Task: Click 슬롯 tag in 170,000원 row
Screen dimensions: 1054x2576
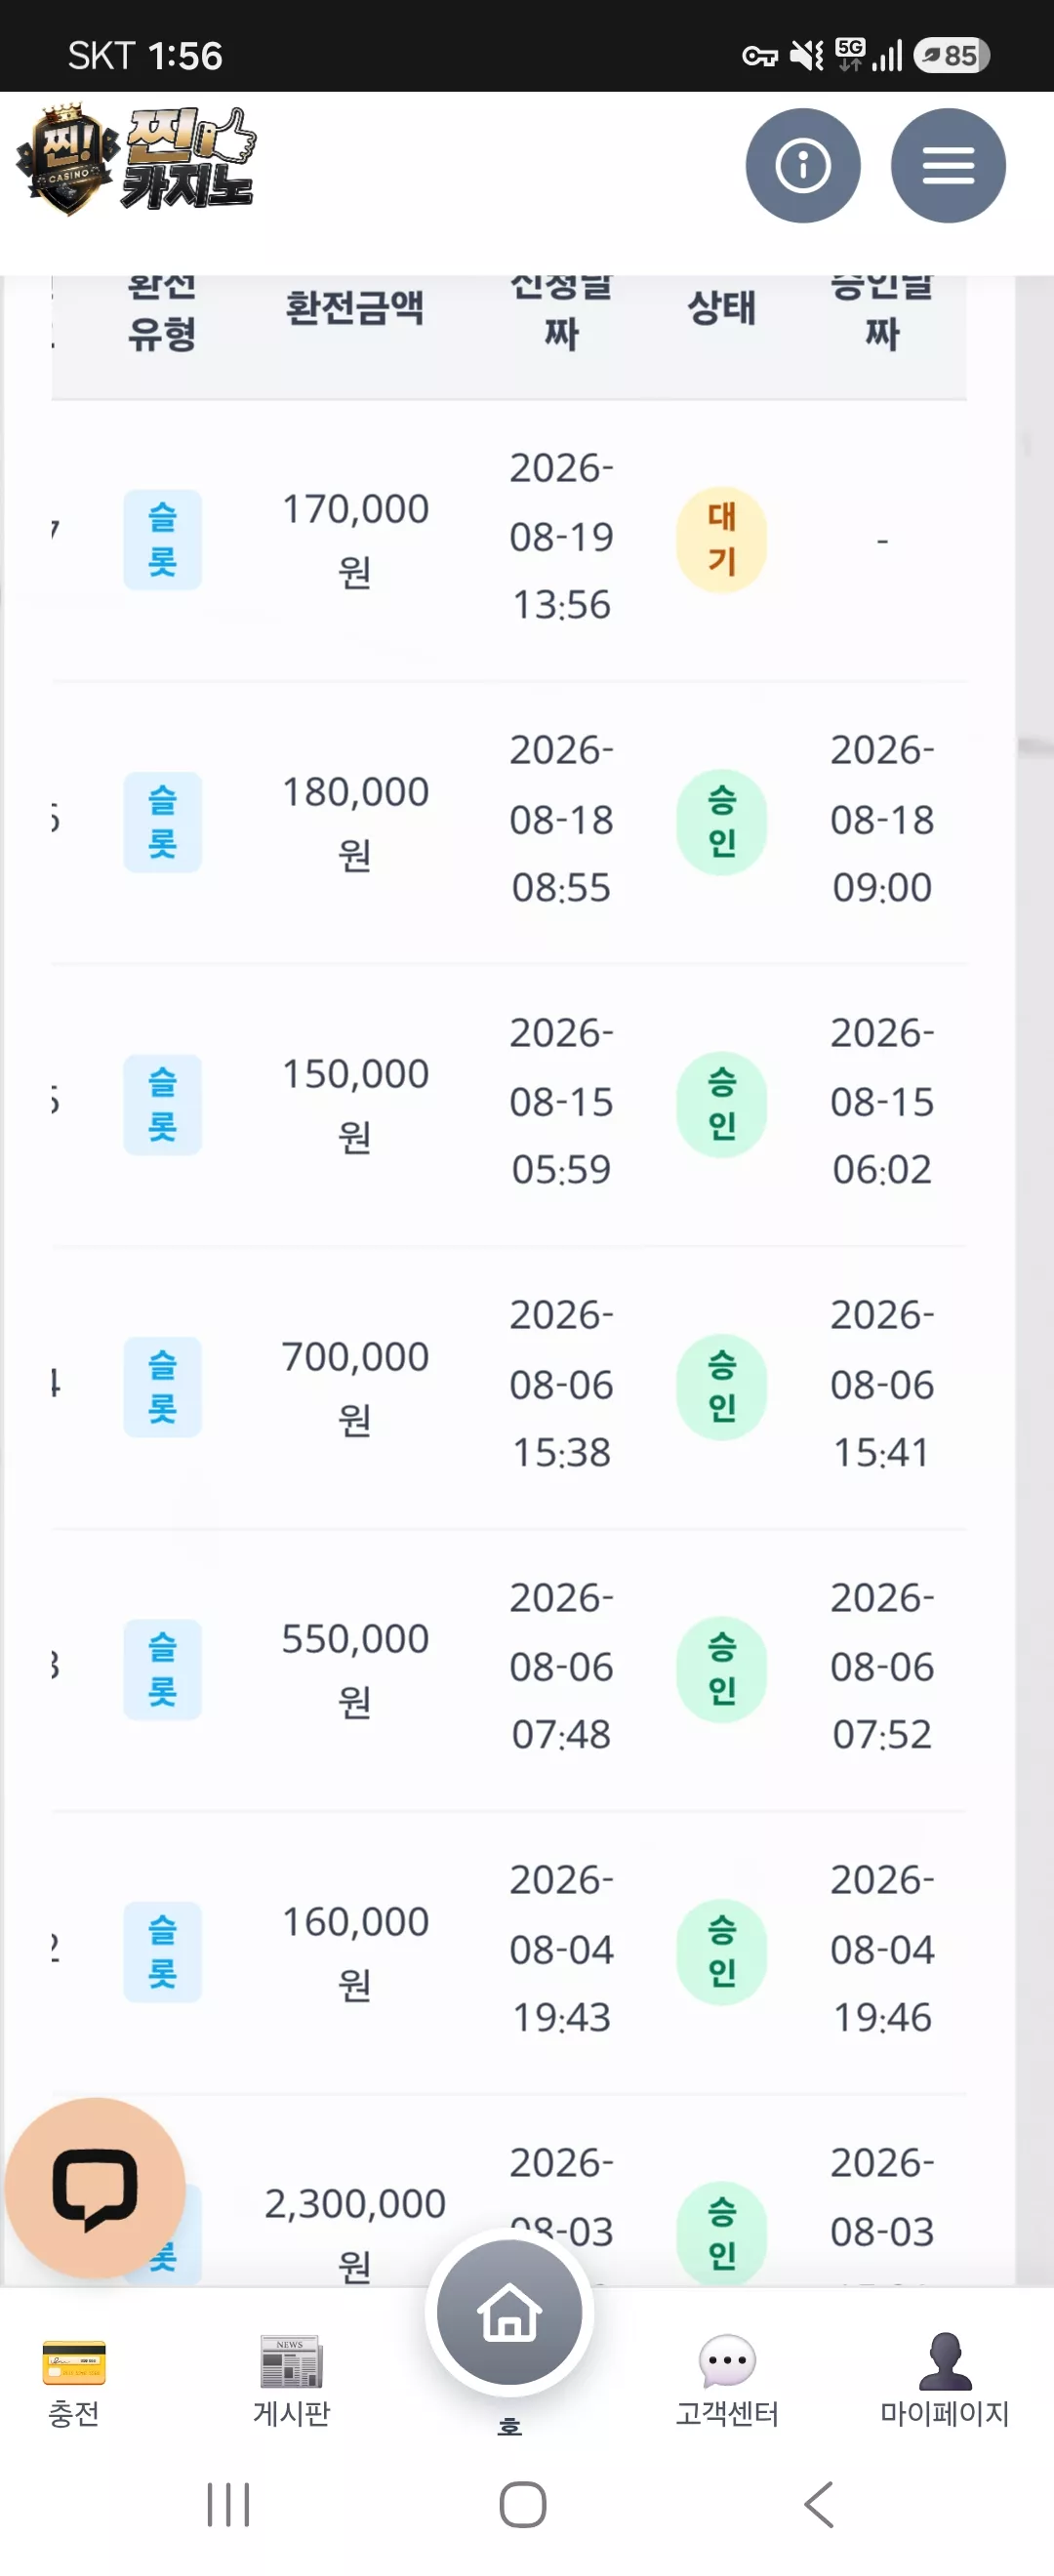Action: tap(162, 539)
